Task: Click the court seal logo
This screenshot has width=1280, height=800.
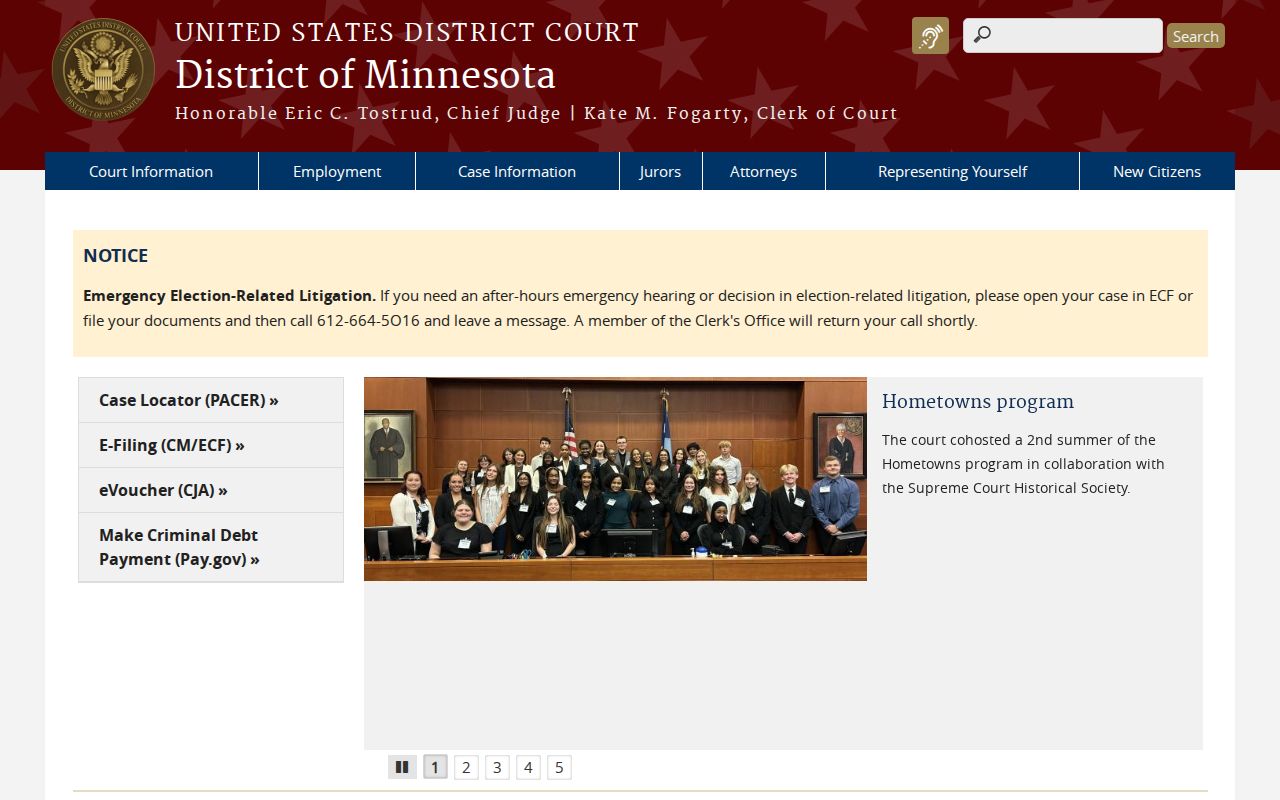Action: click(103, 70)
